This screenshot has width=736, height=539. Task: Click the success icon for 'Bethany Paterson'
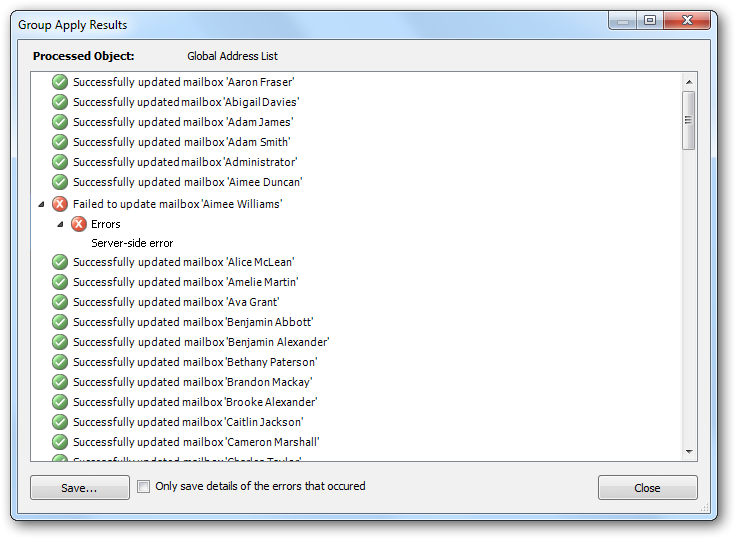[x=60, y=362]
